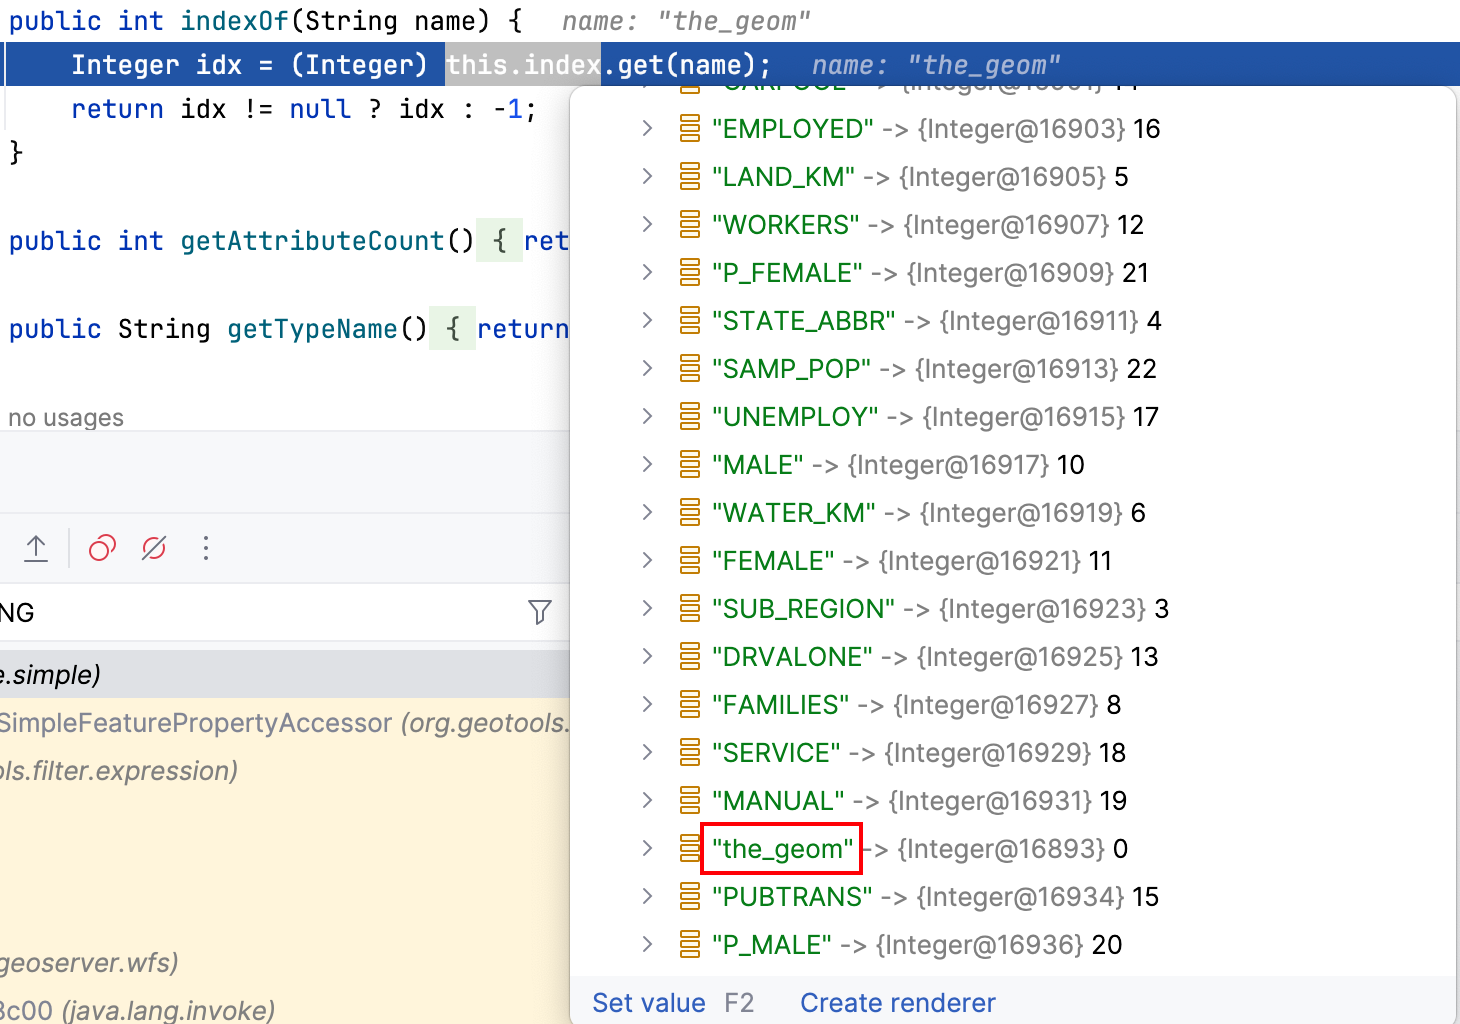Select the "FAMILIES" entry row text
The image size is (1460, 1024).
pos(917,705)
